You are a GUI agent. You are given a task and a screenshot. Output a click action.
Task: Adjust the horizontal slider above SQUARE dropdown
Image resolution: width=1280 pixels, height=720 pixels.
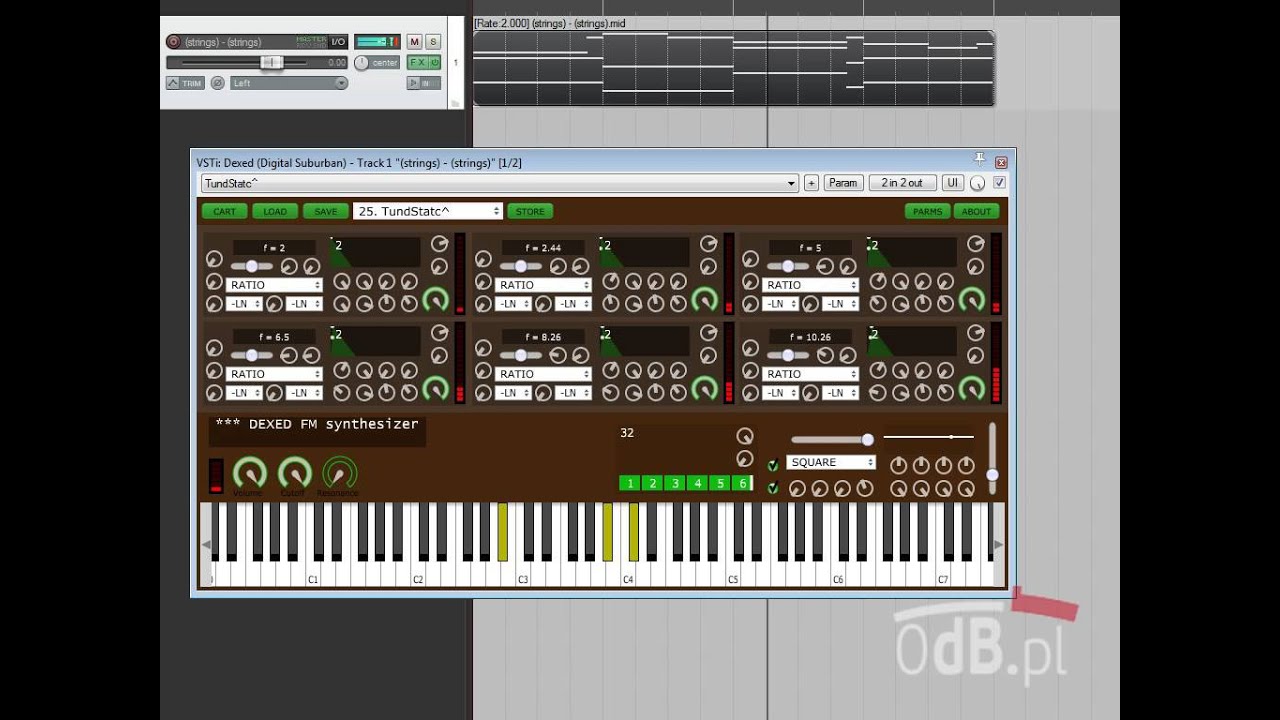(x=832, y=439)
